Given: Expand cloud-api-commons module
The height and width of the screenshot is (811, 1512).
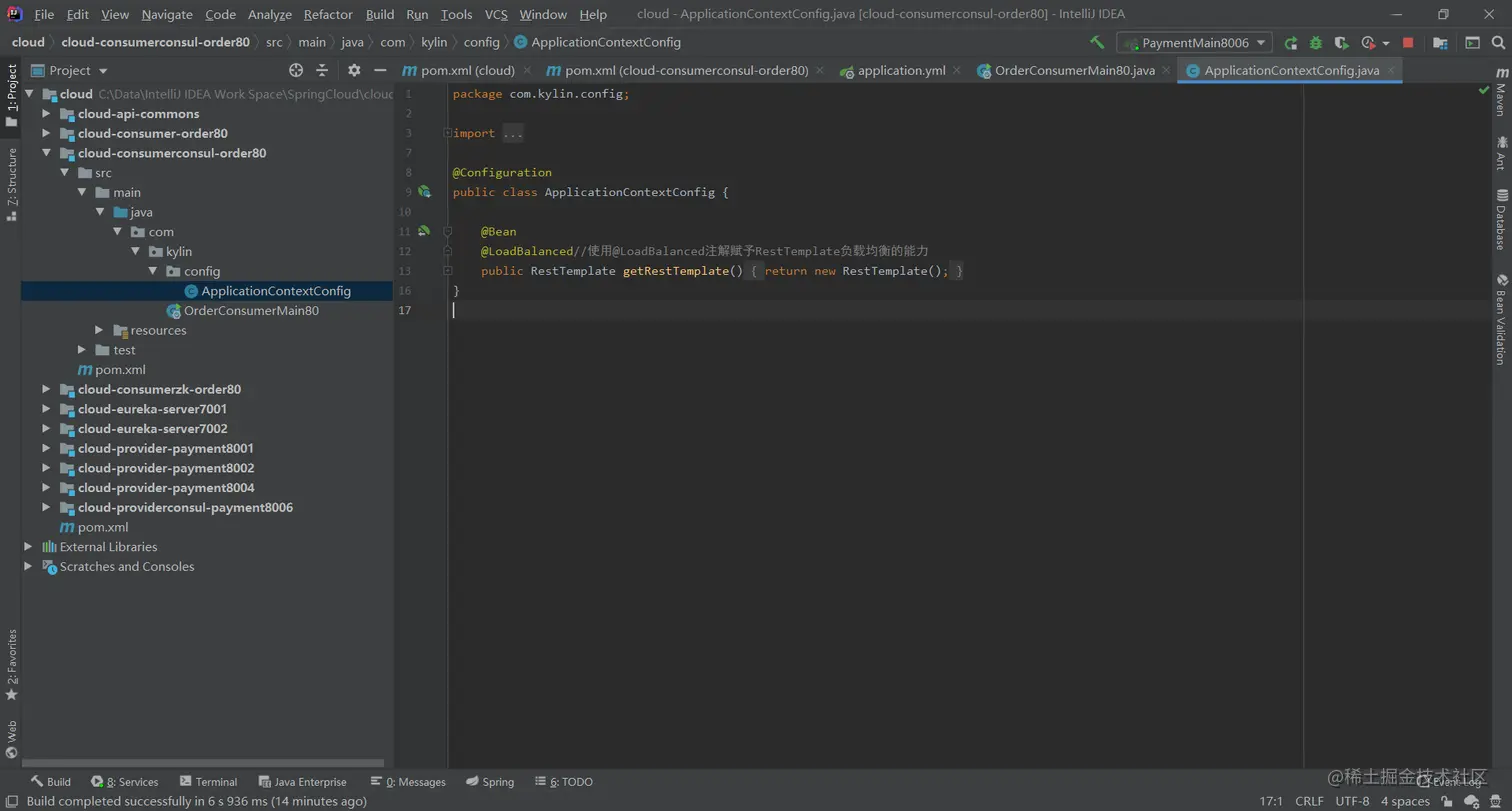Looking at the screenshot, I should (47, 114).
